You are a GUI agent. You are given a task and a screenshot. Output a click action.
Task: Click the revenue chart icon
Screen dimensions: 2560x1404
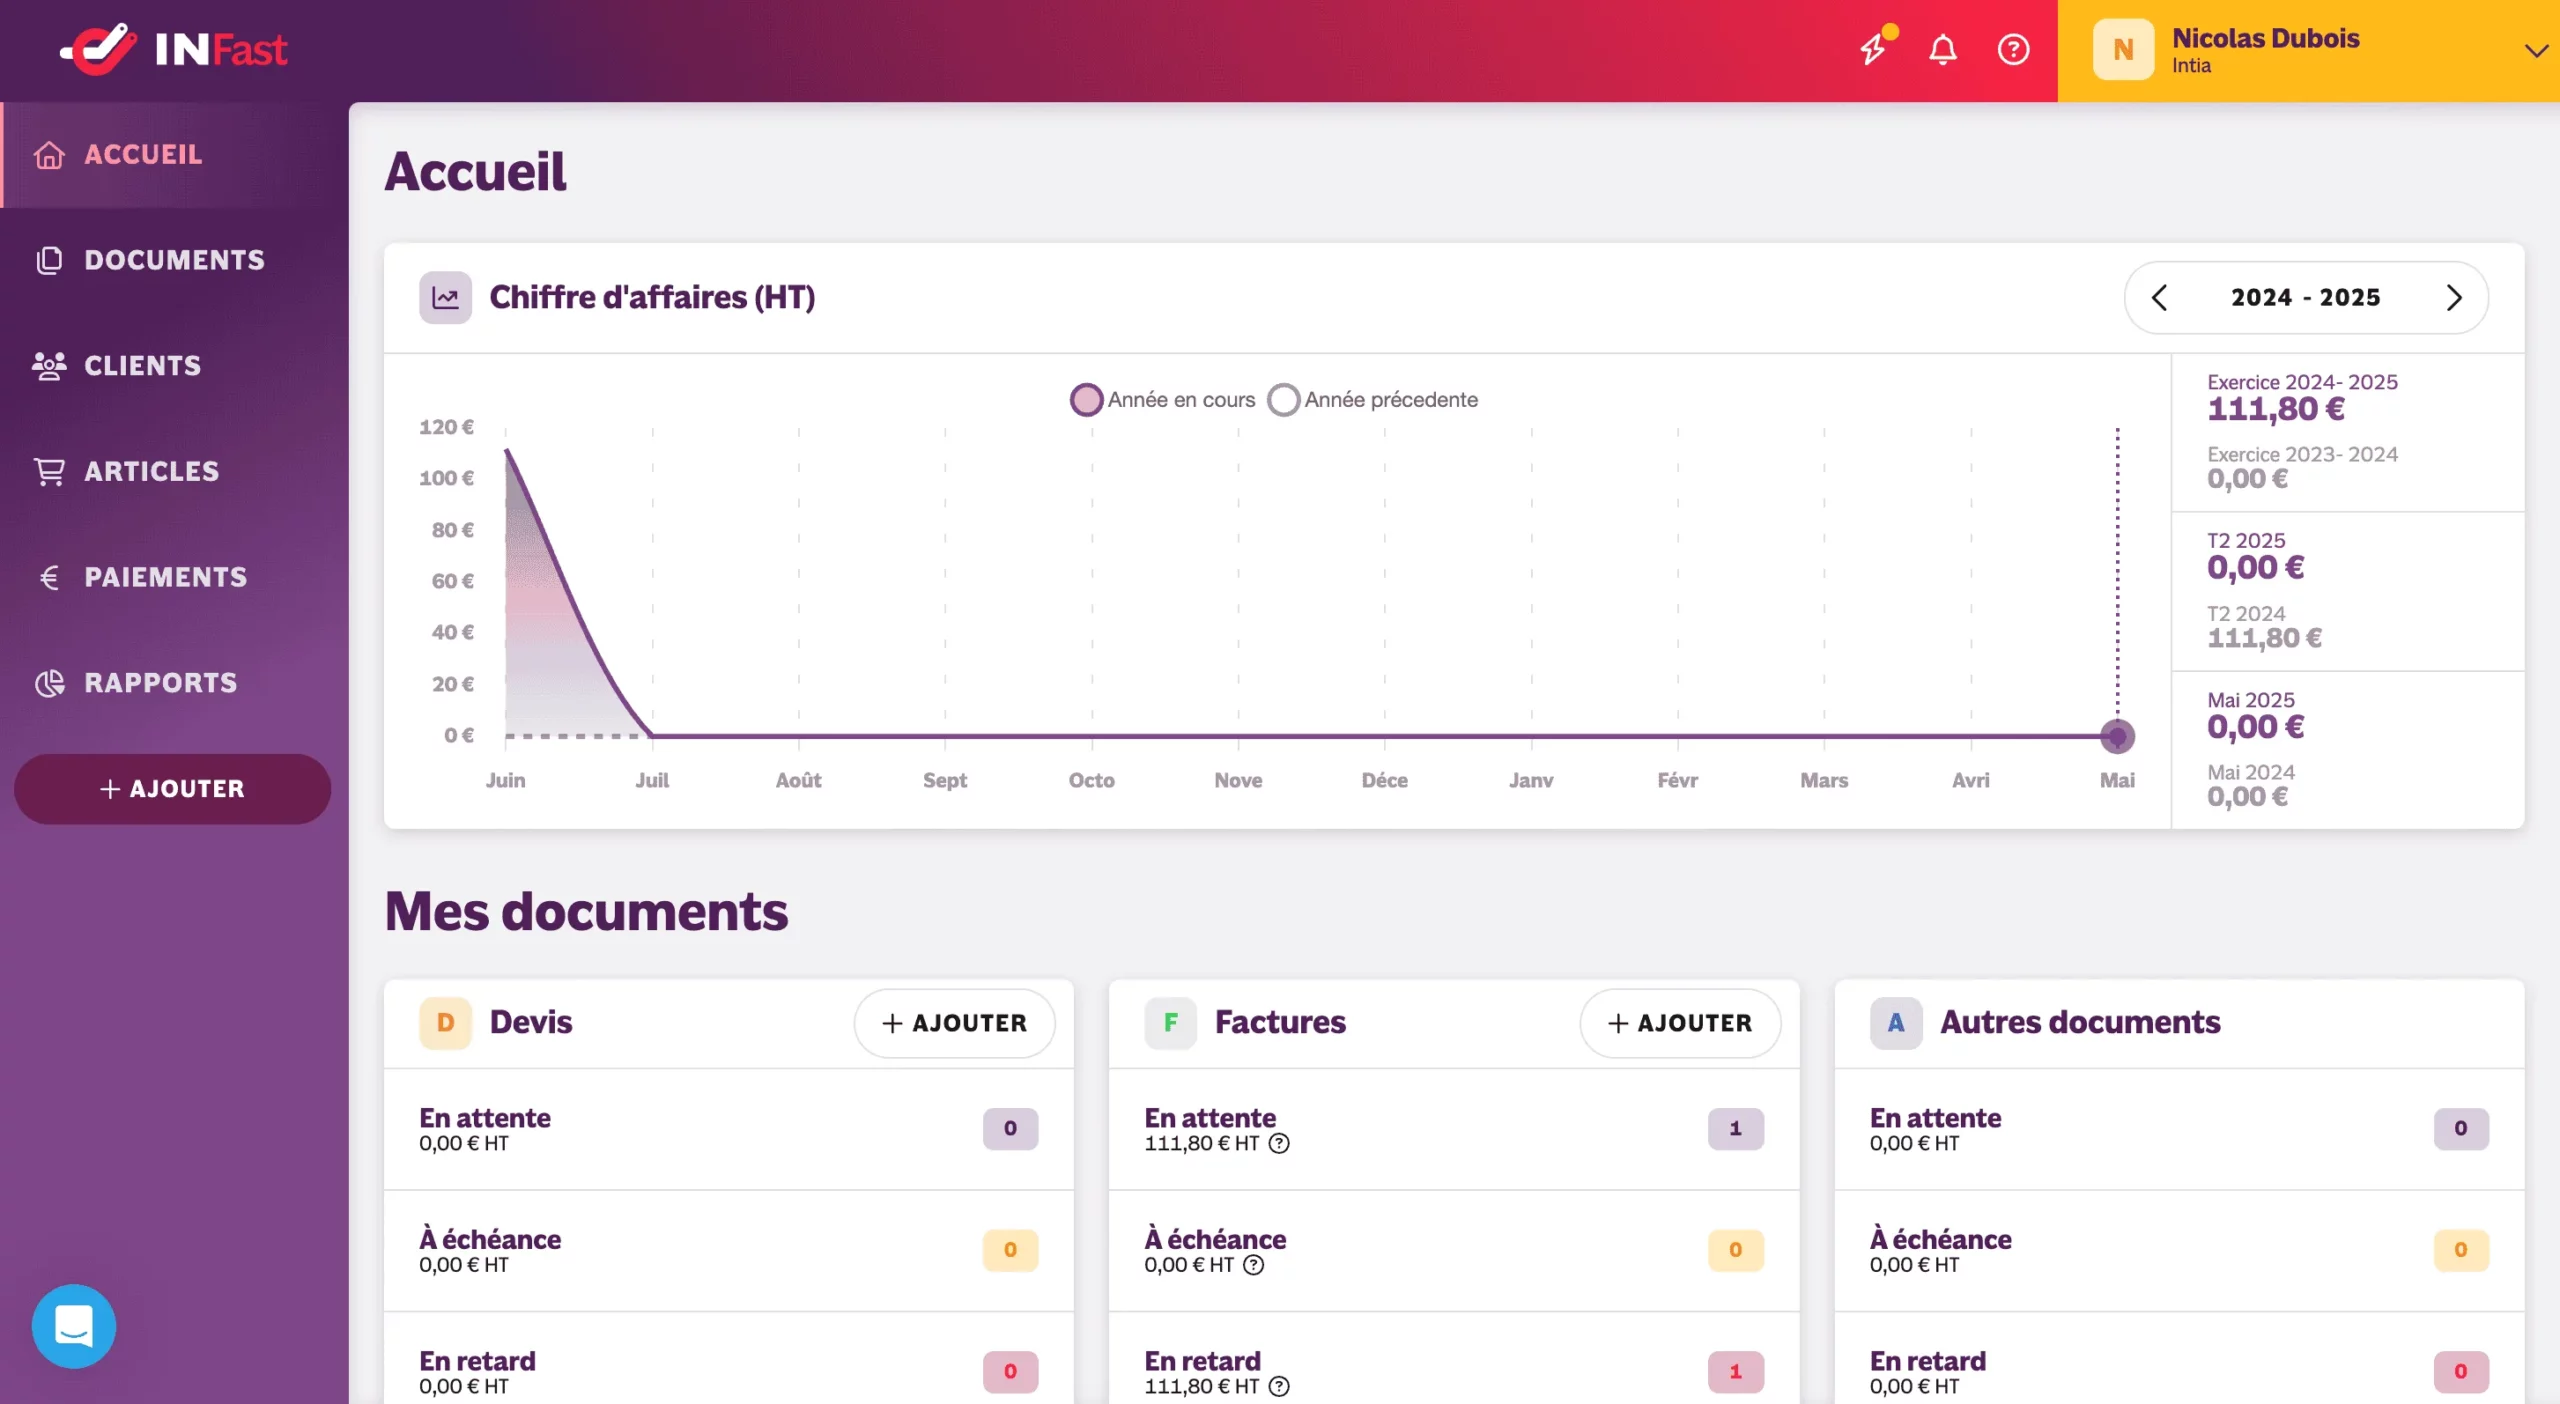pos(445,297)
